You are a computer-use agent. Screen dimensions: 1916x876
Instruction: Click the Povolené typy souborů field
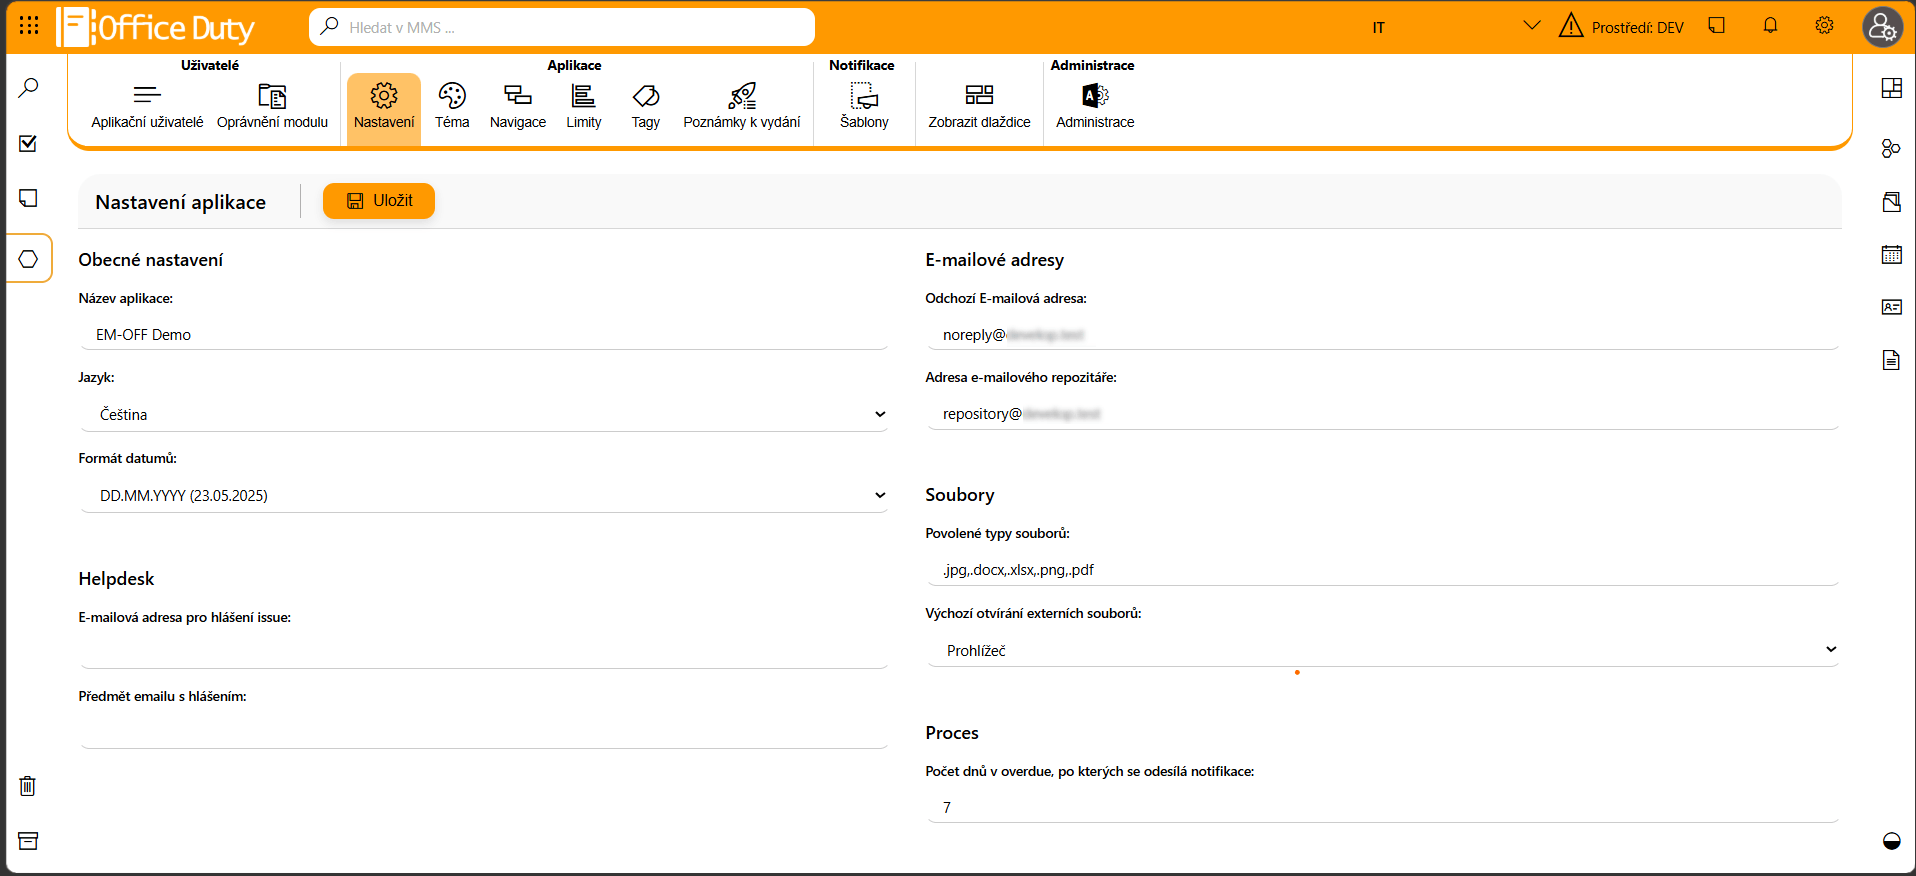(1383, 570)
